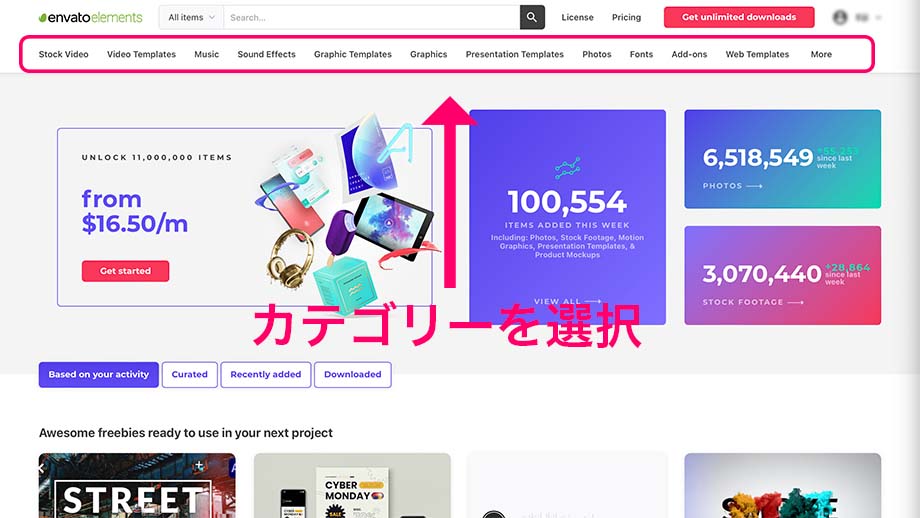Viewport: 920px width, 518px height.
Task: Open the 6,518,549 Photos card
Action: point(783,159)
